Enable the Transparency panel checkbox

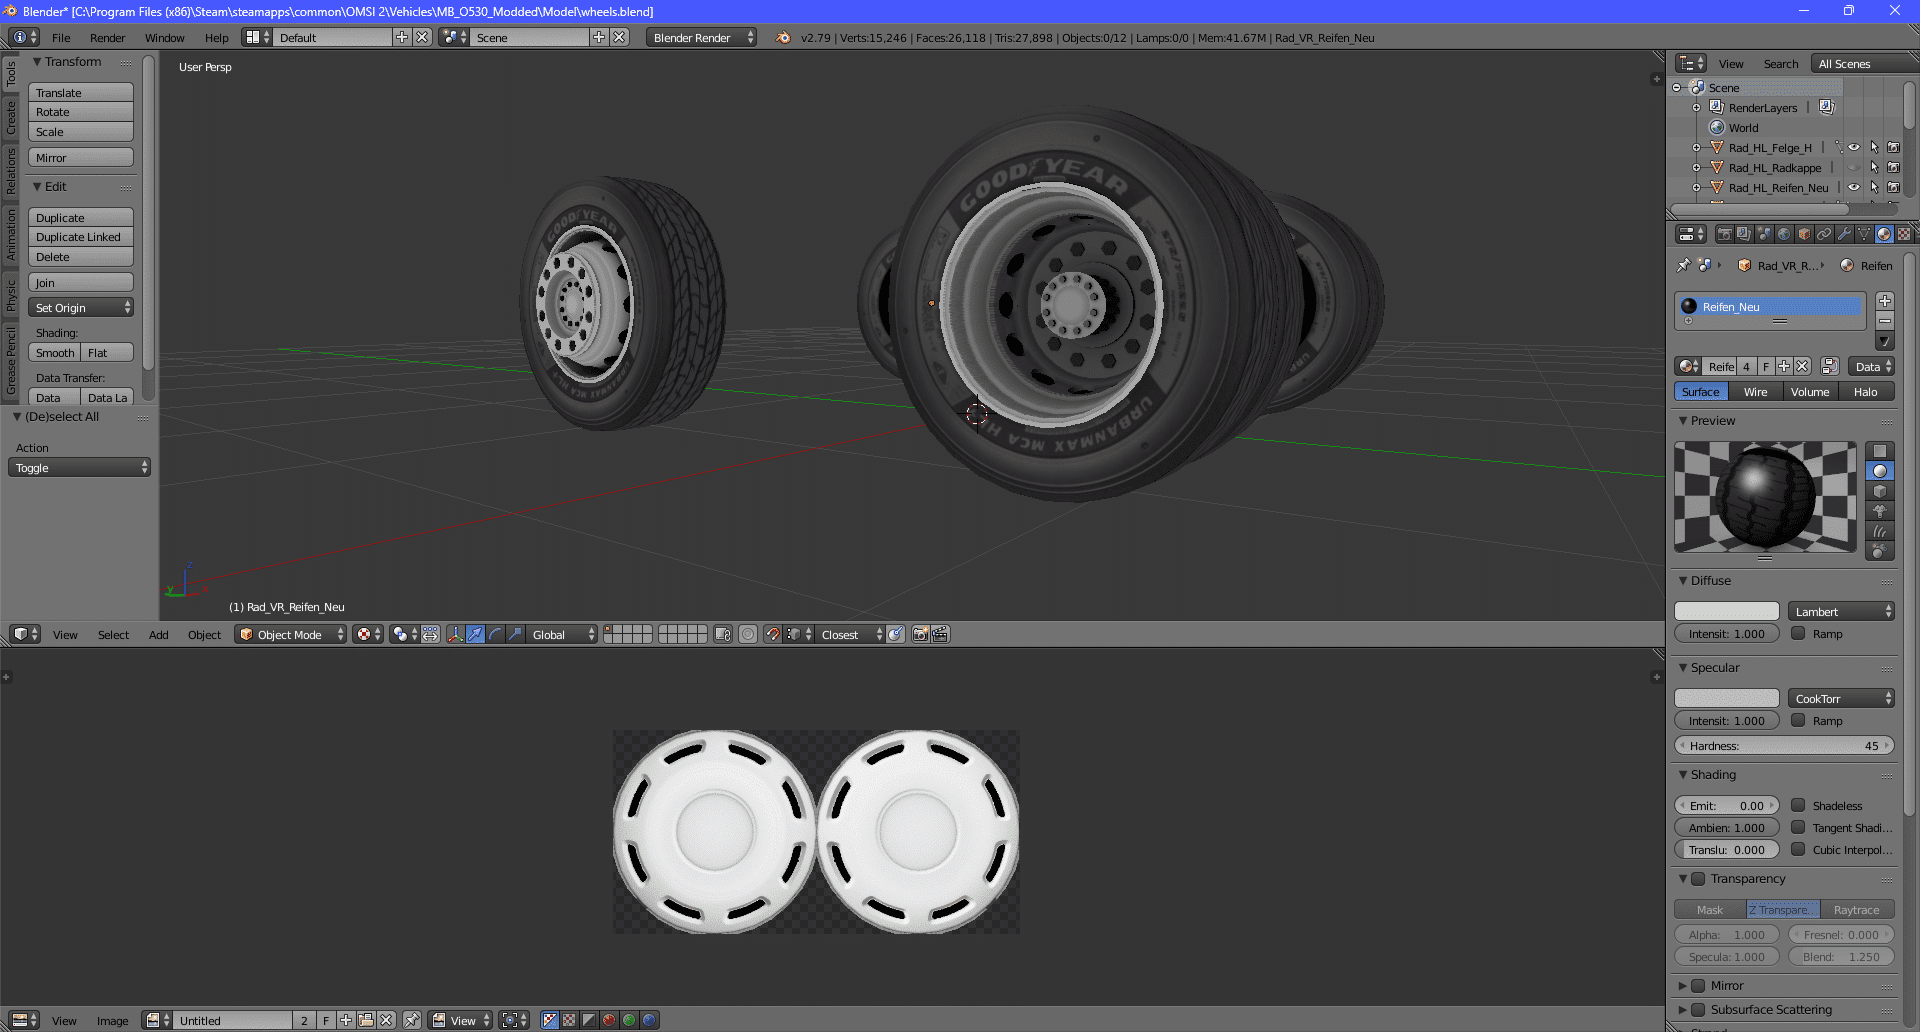[1698, 879]
